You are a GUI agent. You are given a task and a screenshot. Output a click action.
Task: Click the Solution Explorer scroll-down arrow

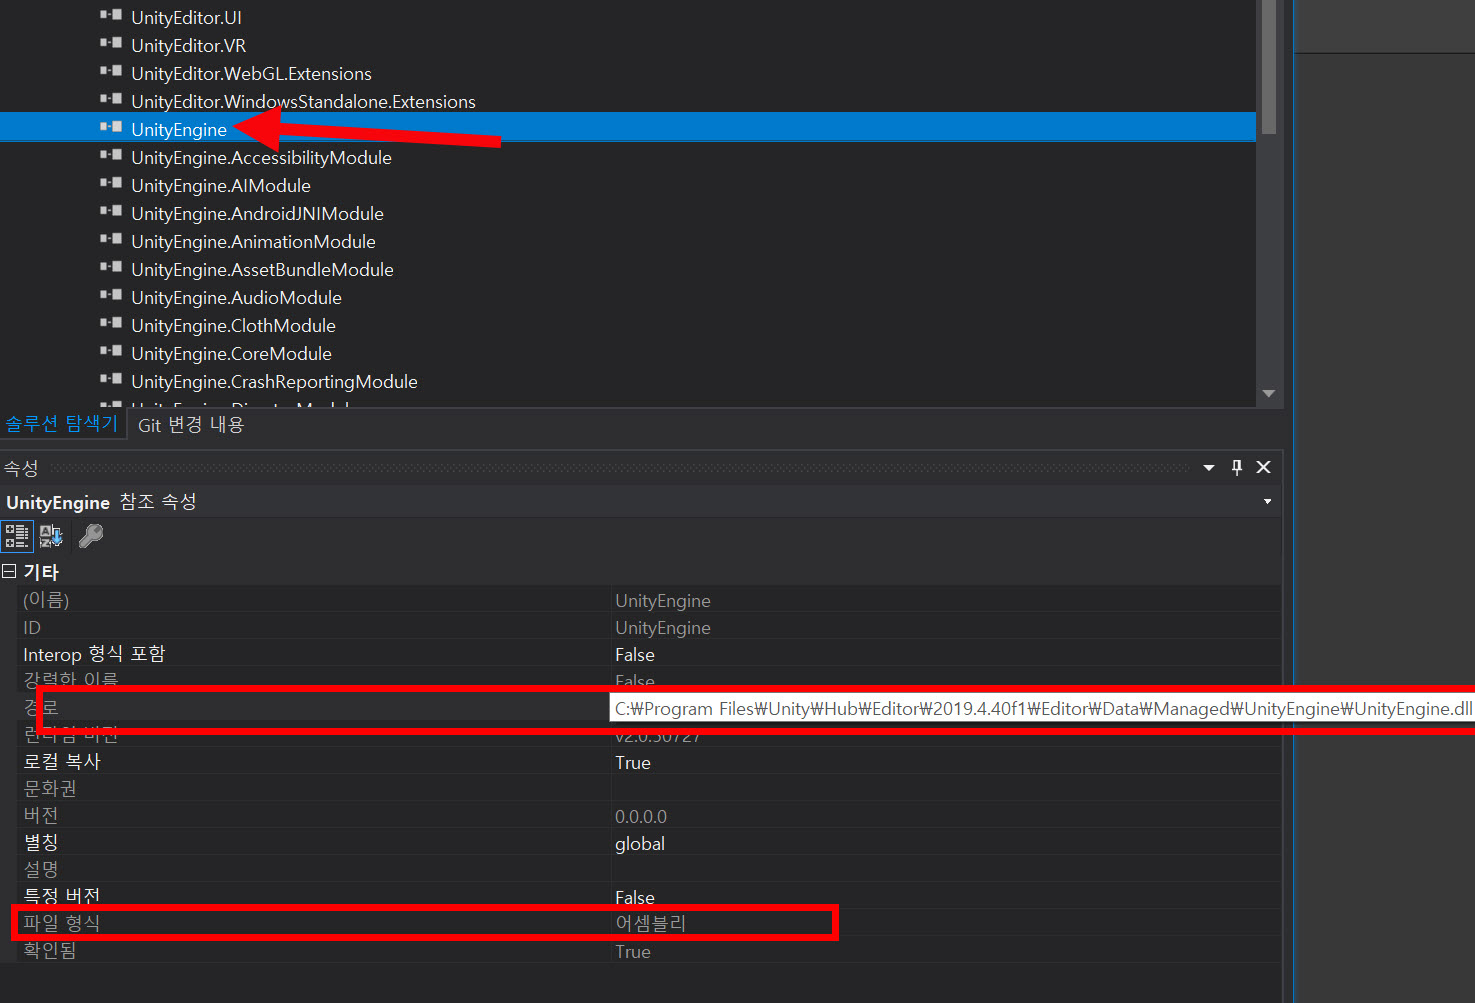pos(1269,394)
